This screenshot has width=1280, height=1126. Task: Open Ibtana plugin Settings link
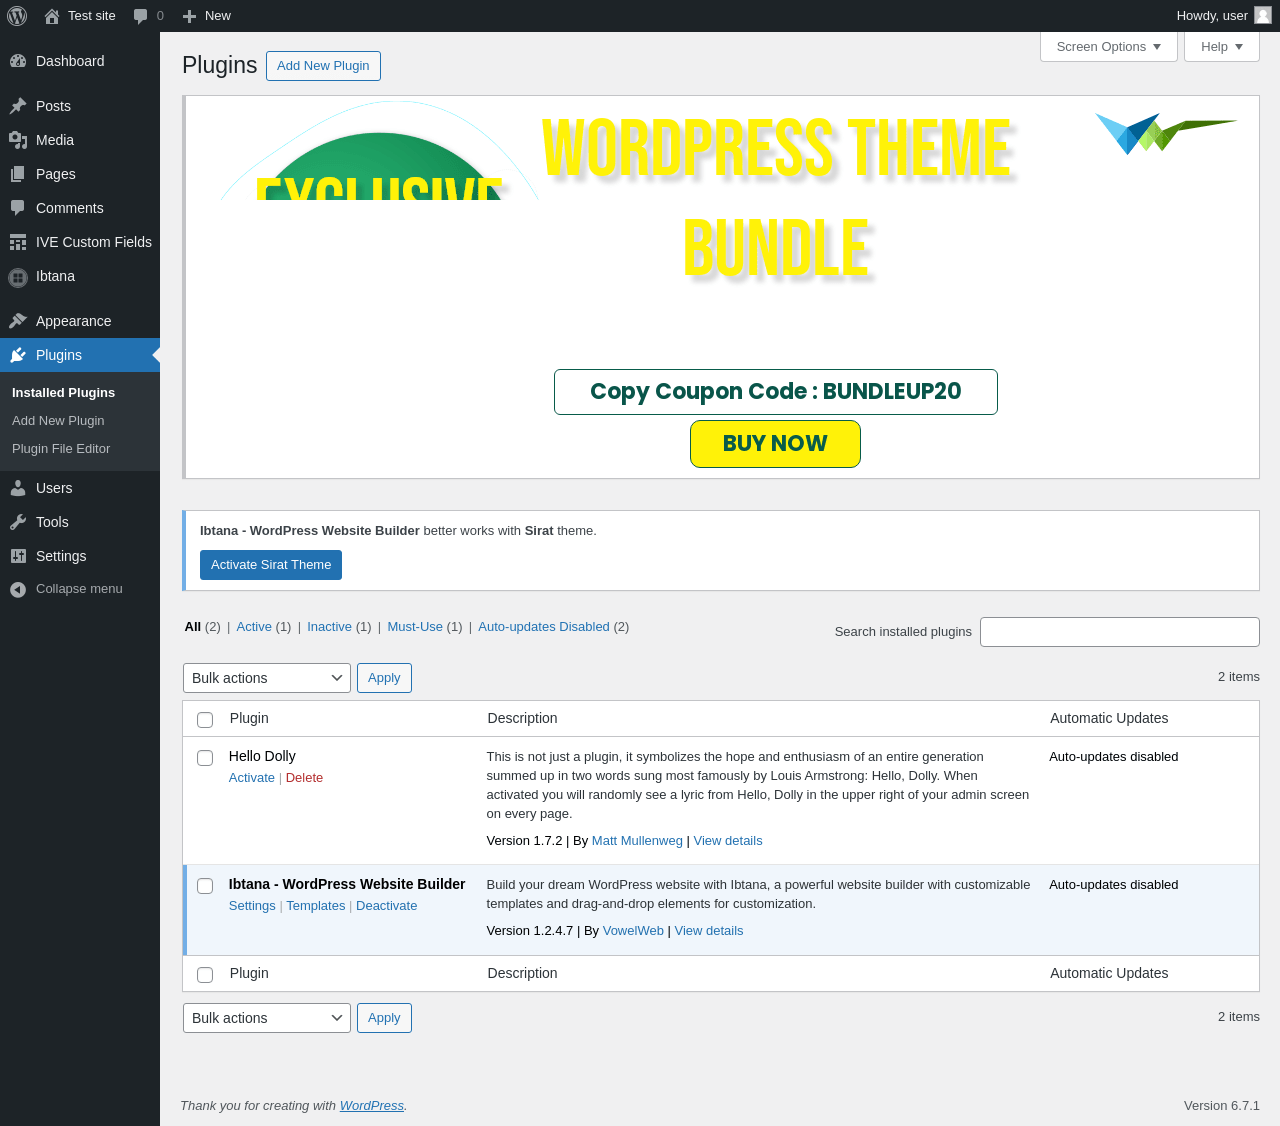click(252, 906)
